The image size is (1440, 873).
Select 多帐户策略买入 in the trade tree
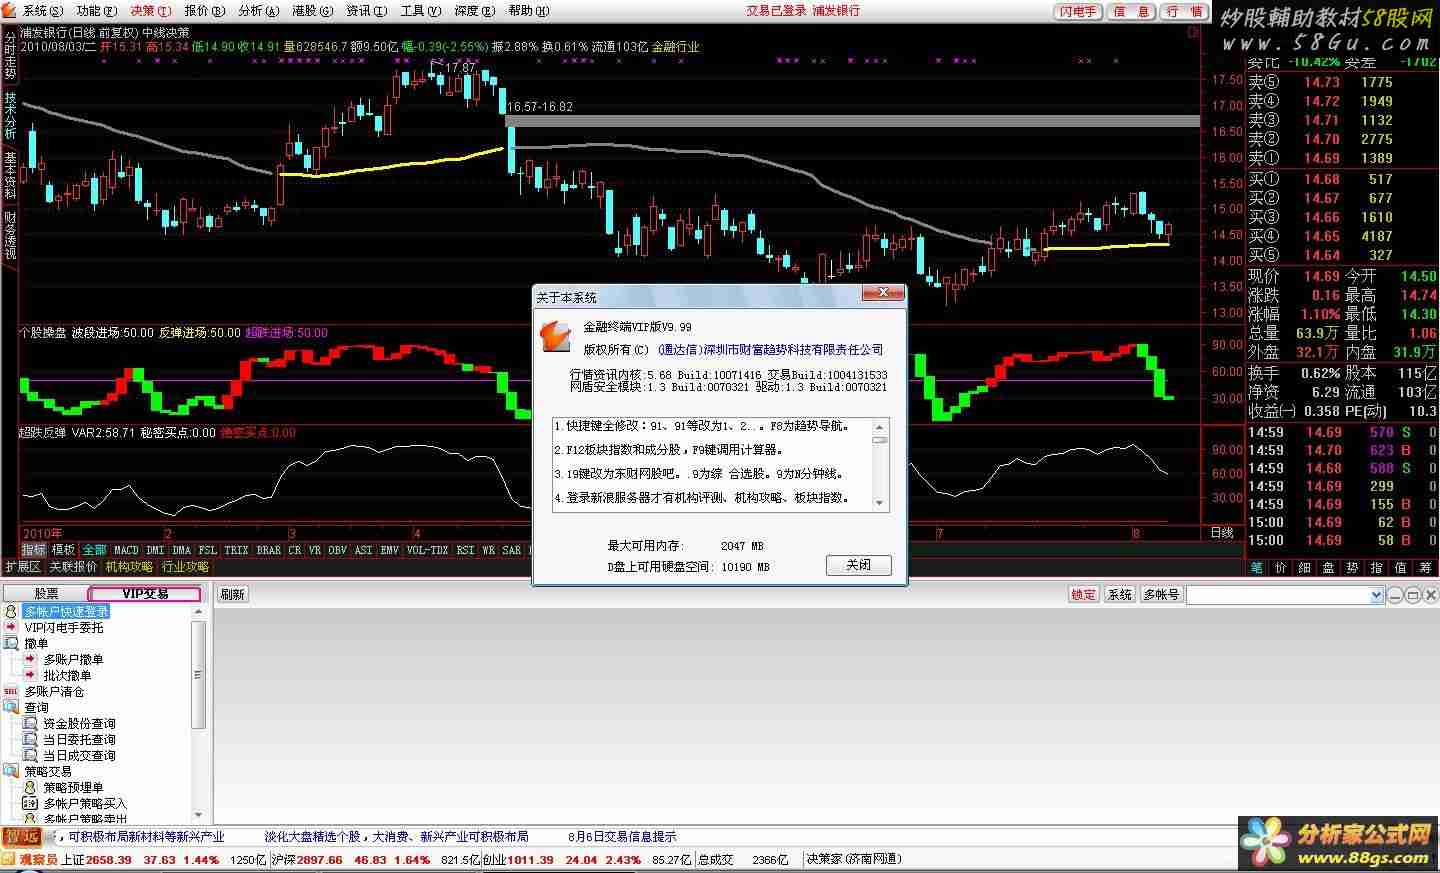point(85,803)
